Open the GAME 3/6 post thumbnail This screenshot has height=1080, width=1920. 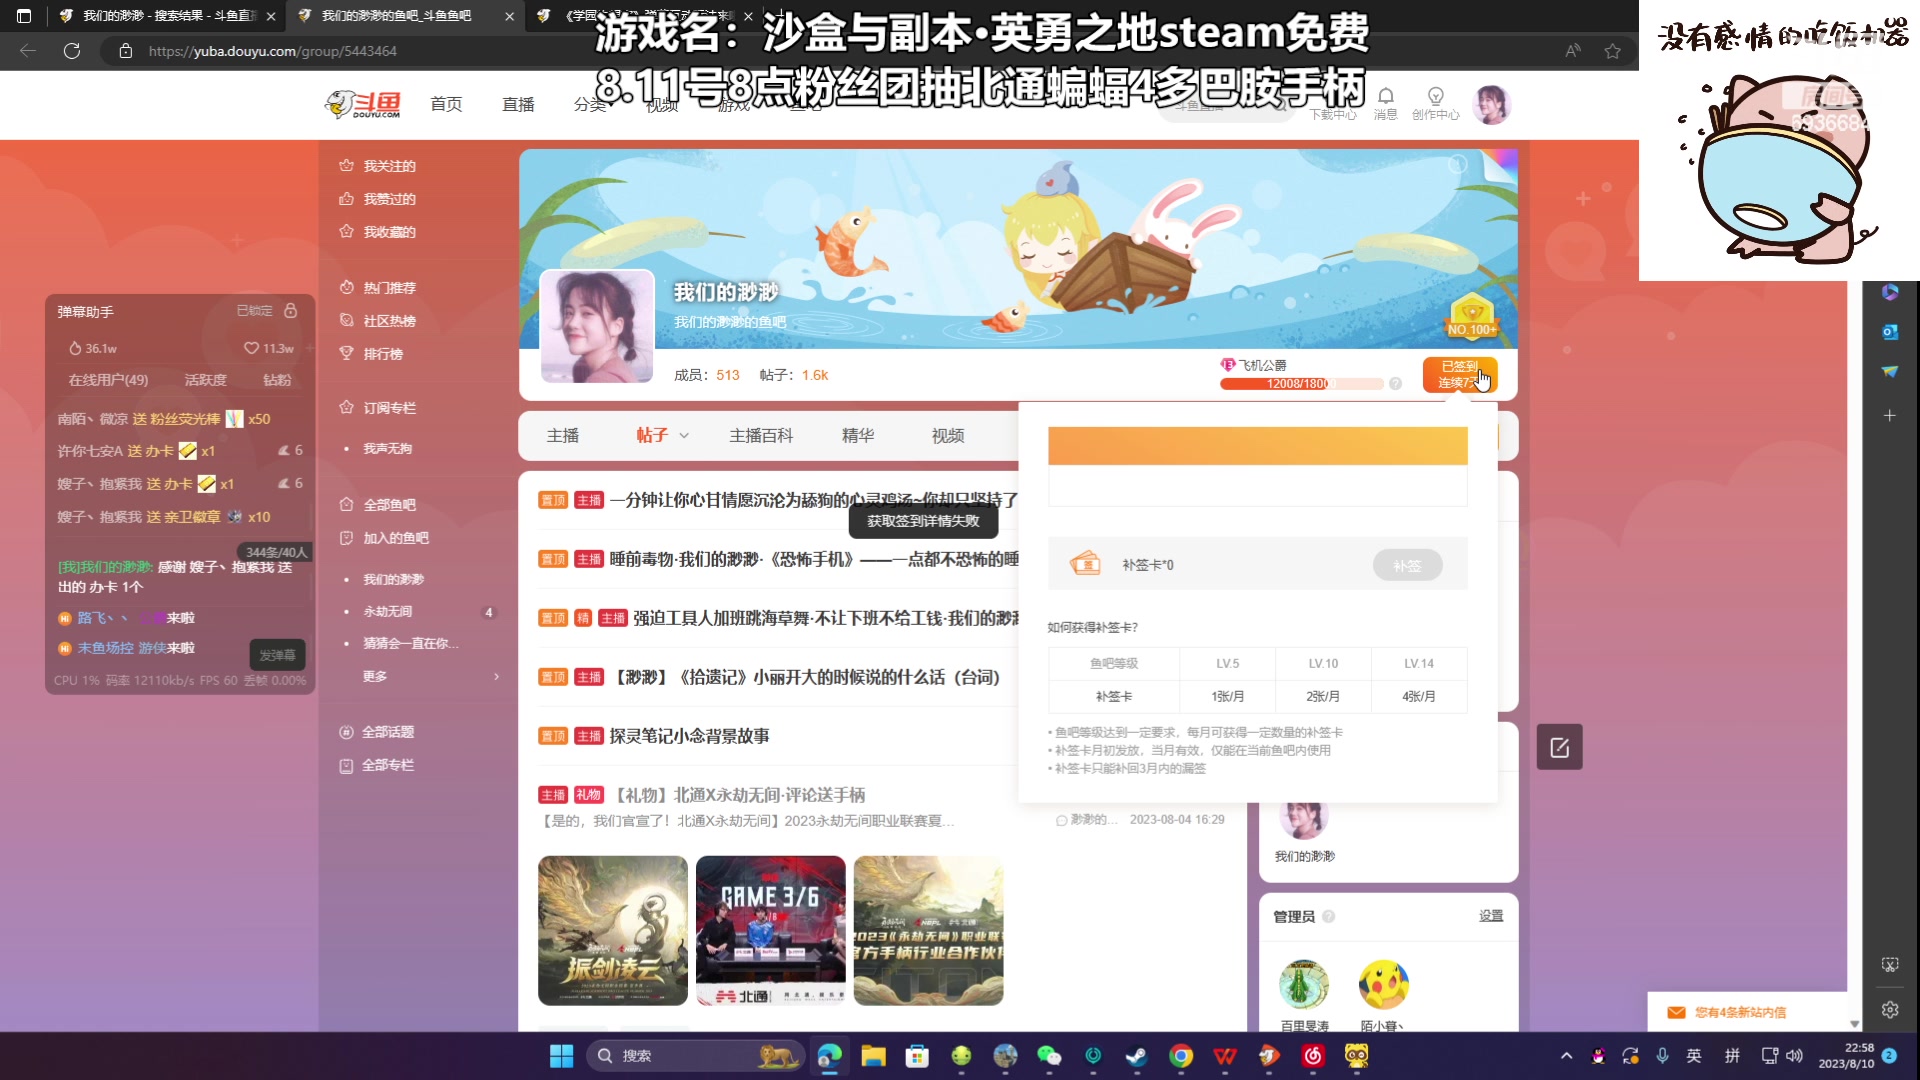(771, 930)
